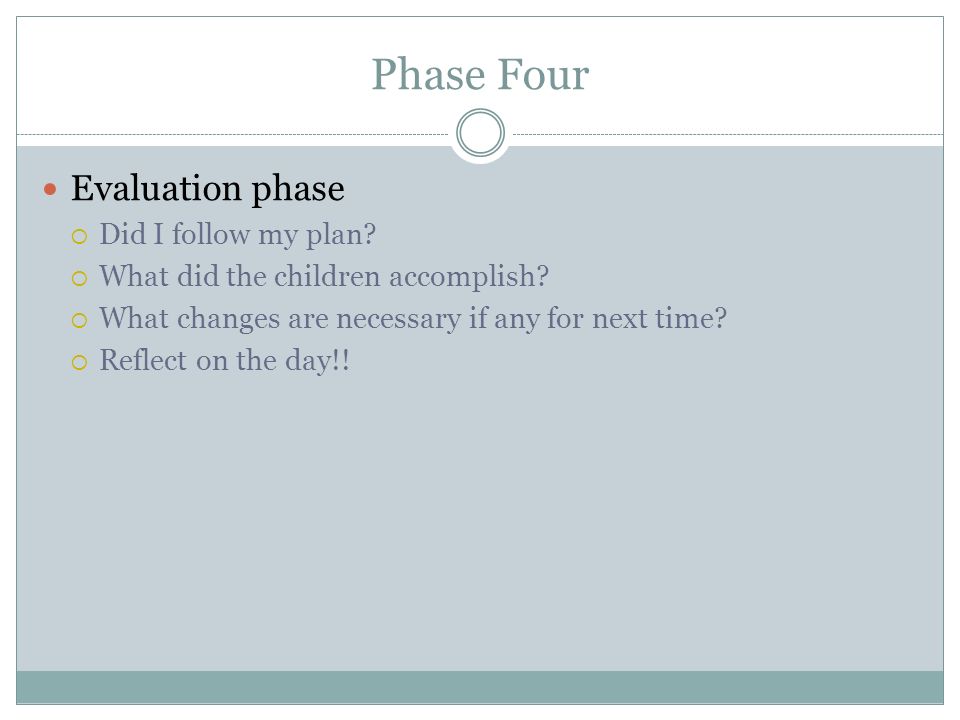Click the word "accomplish?" in the second sub-bullet
This screenshot has height=720, width=960.
pos(469,277)
